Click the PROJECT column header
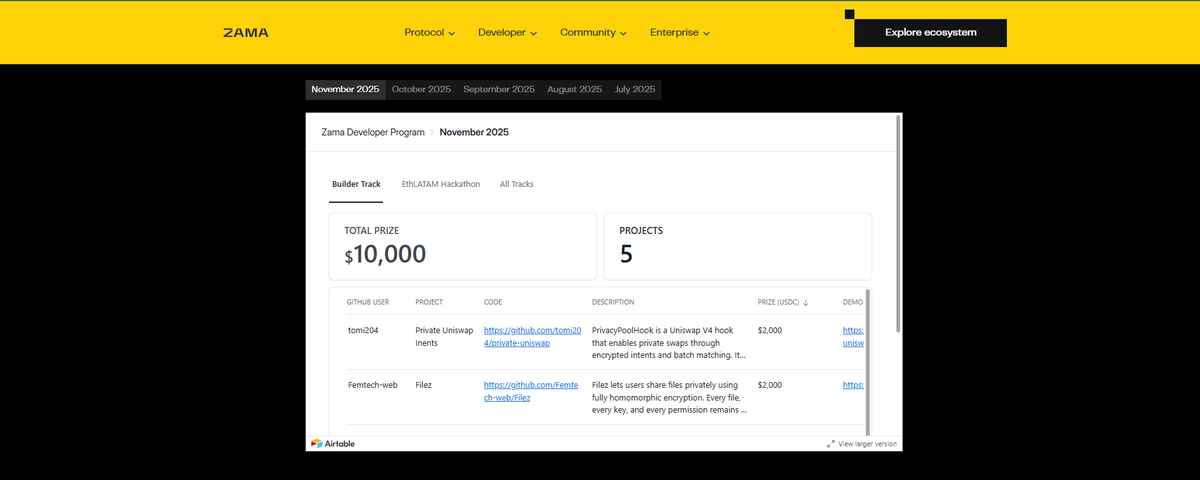The width and height of the screenshot is (1200, 480). click(429, 302)
